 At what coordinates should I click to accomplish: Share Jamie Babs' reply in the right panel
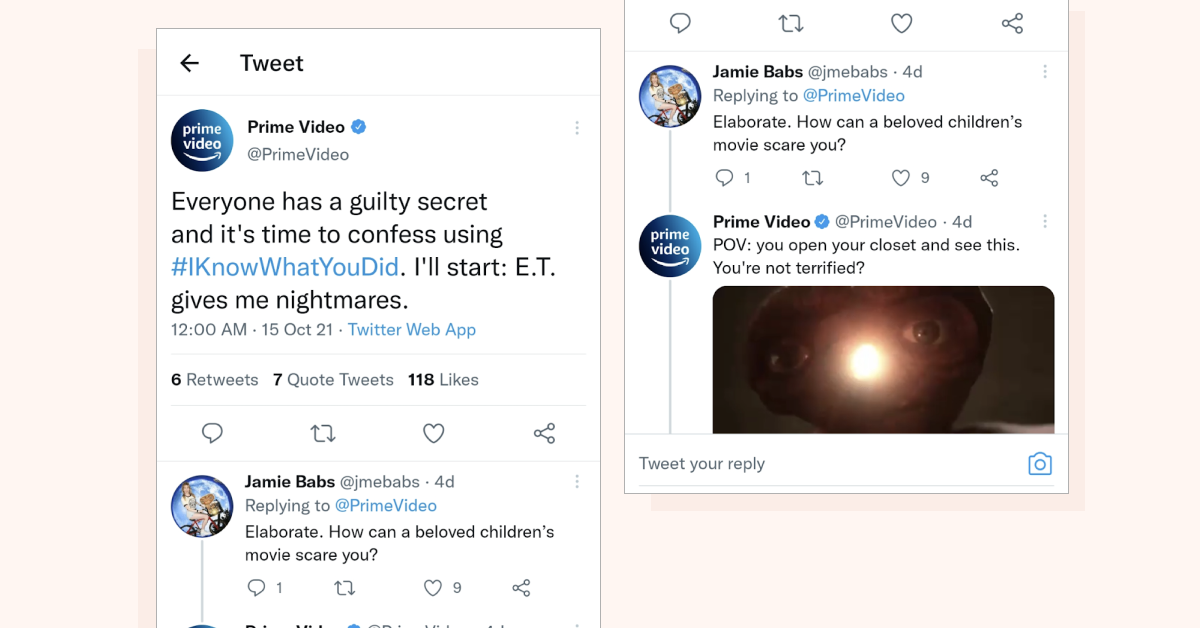(x=989, y=178)
